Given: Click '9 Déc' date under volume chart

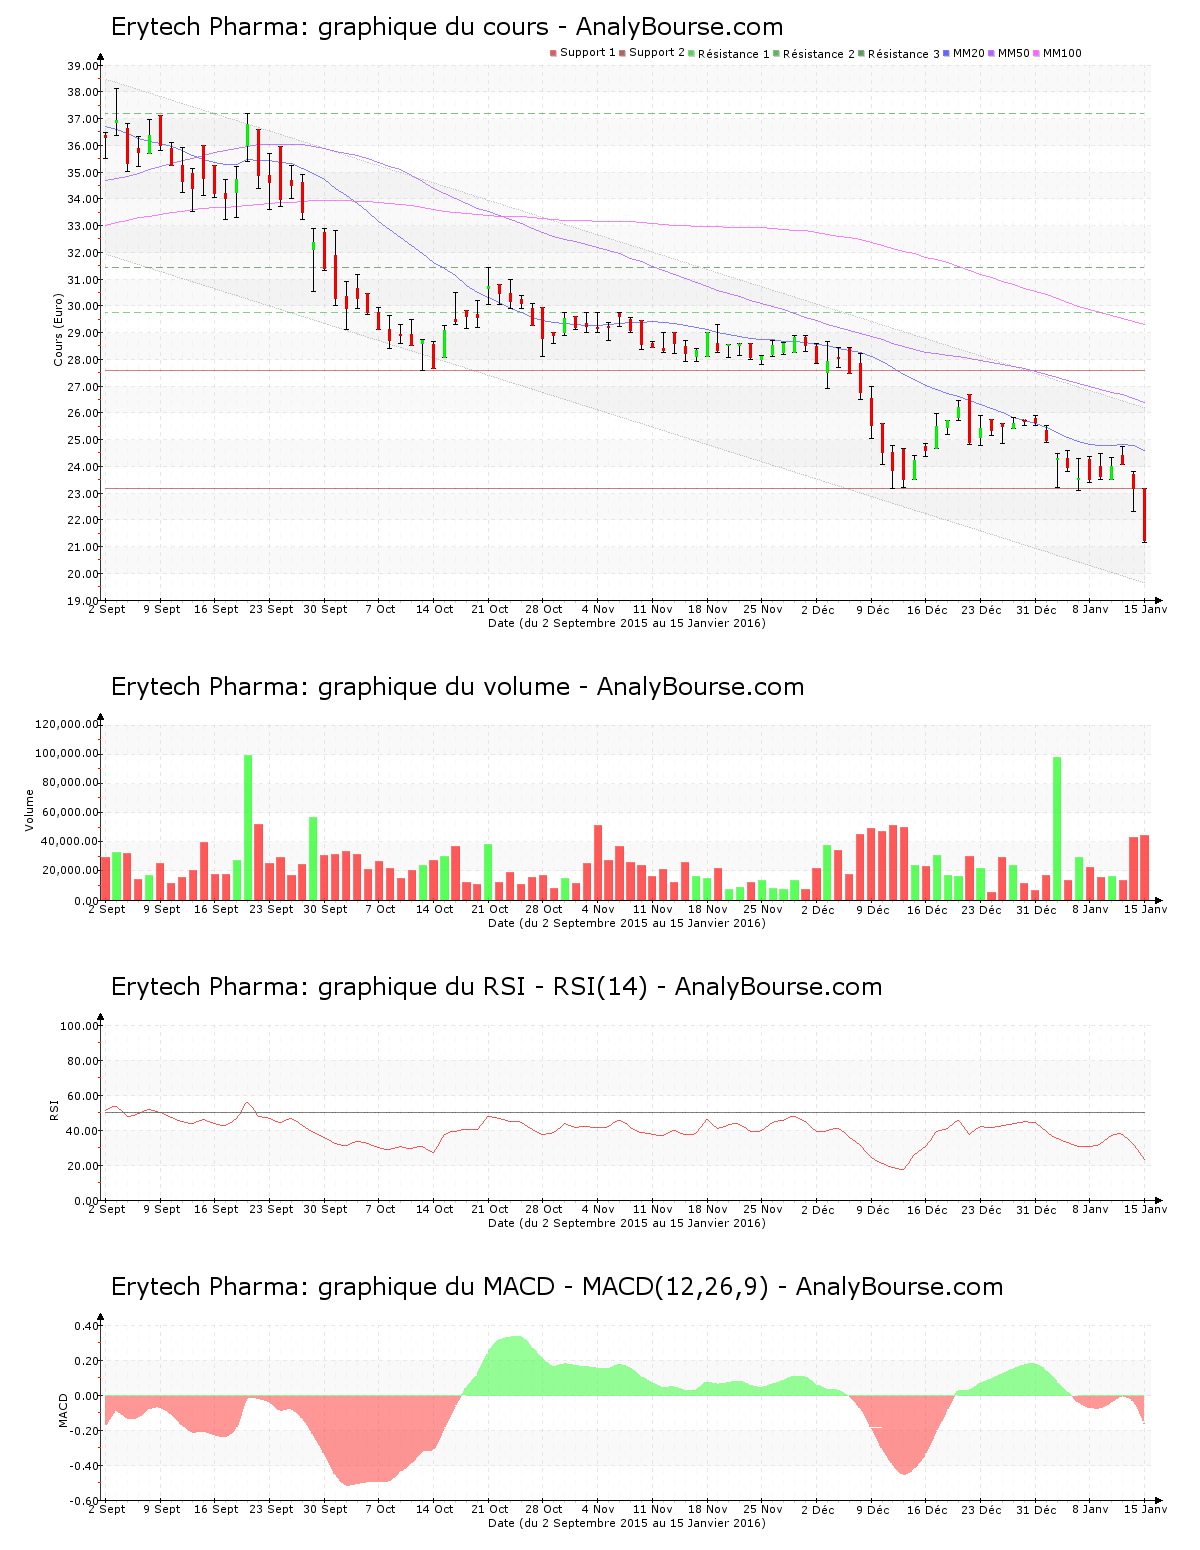Looking at the screenshot, I should coord(873,909).
